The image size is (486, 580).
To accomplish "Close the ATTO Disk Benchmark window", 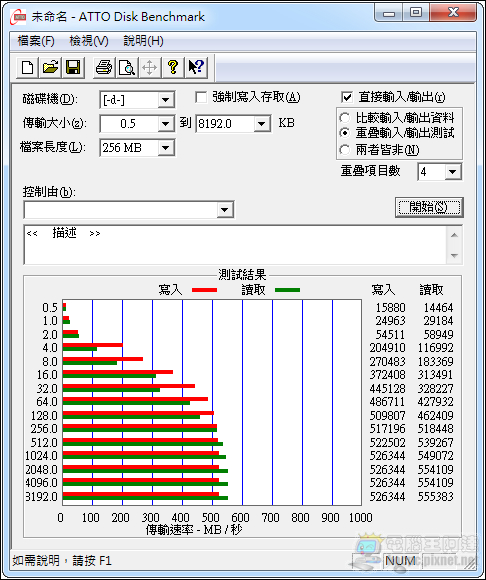I will coord(453,14).
